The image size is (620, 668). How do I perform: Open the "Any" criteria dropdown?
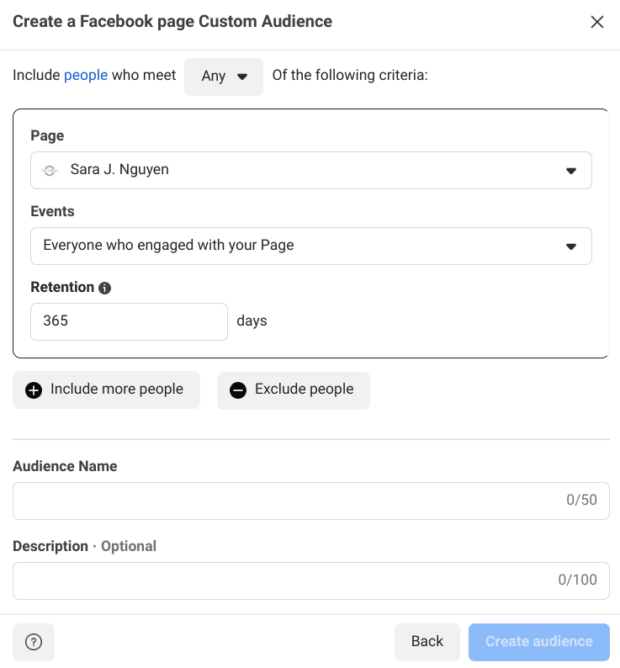point(223,77)
